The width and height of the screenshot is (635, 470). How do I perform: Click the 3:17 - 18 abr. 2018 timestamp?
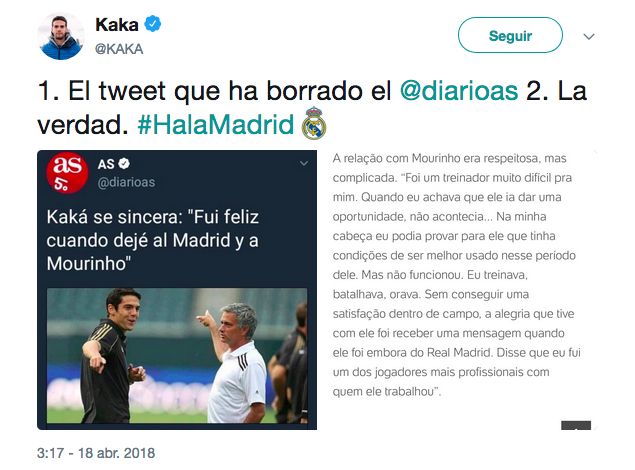coord(96,453)
